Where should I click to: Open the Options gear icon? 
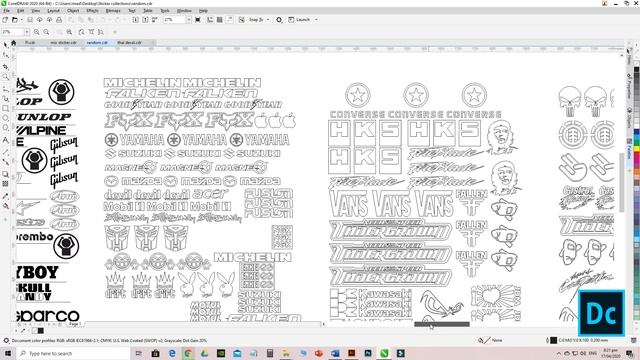[279, 20]
